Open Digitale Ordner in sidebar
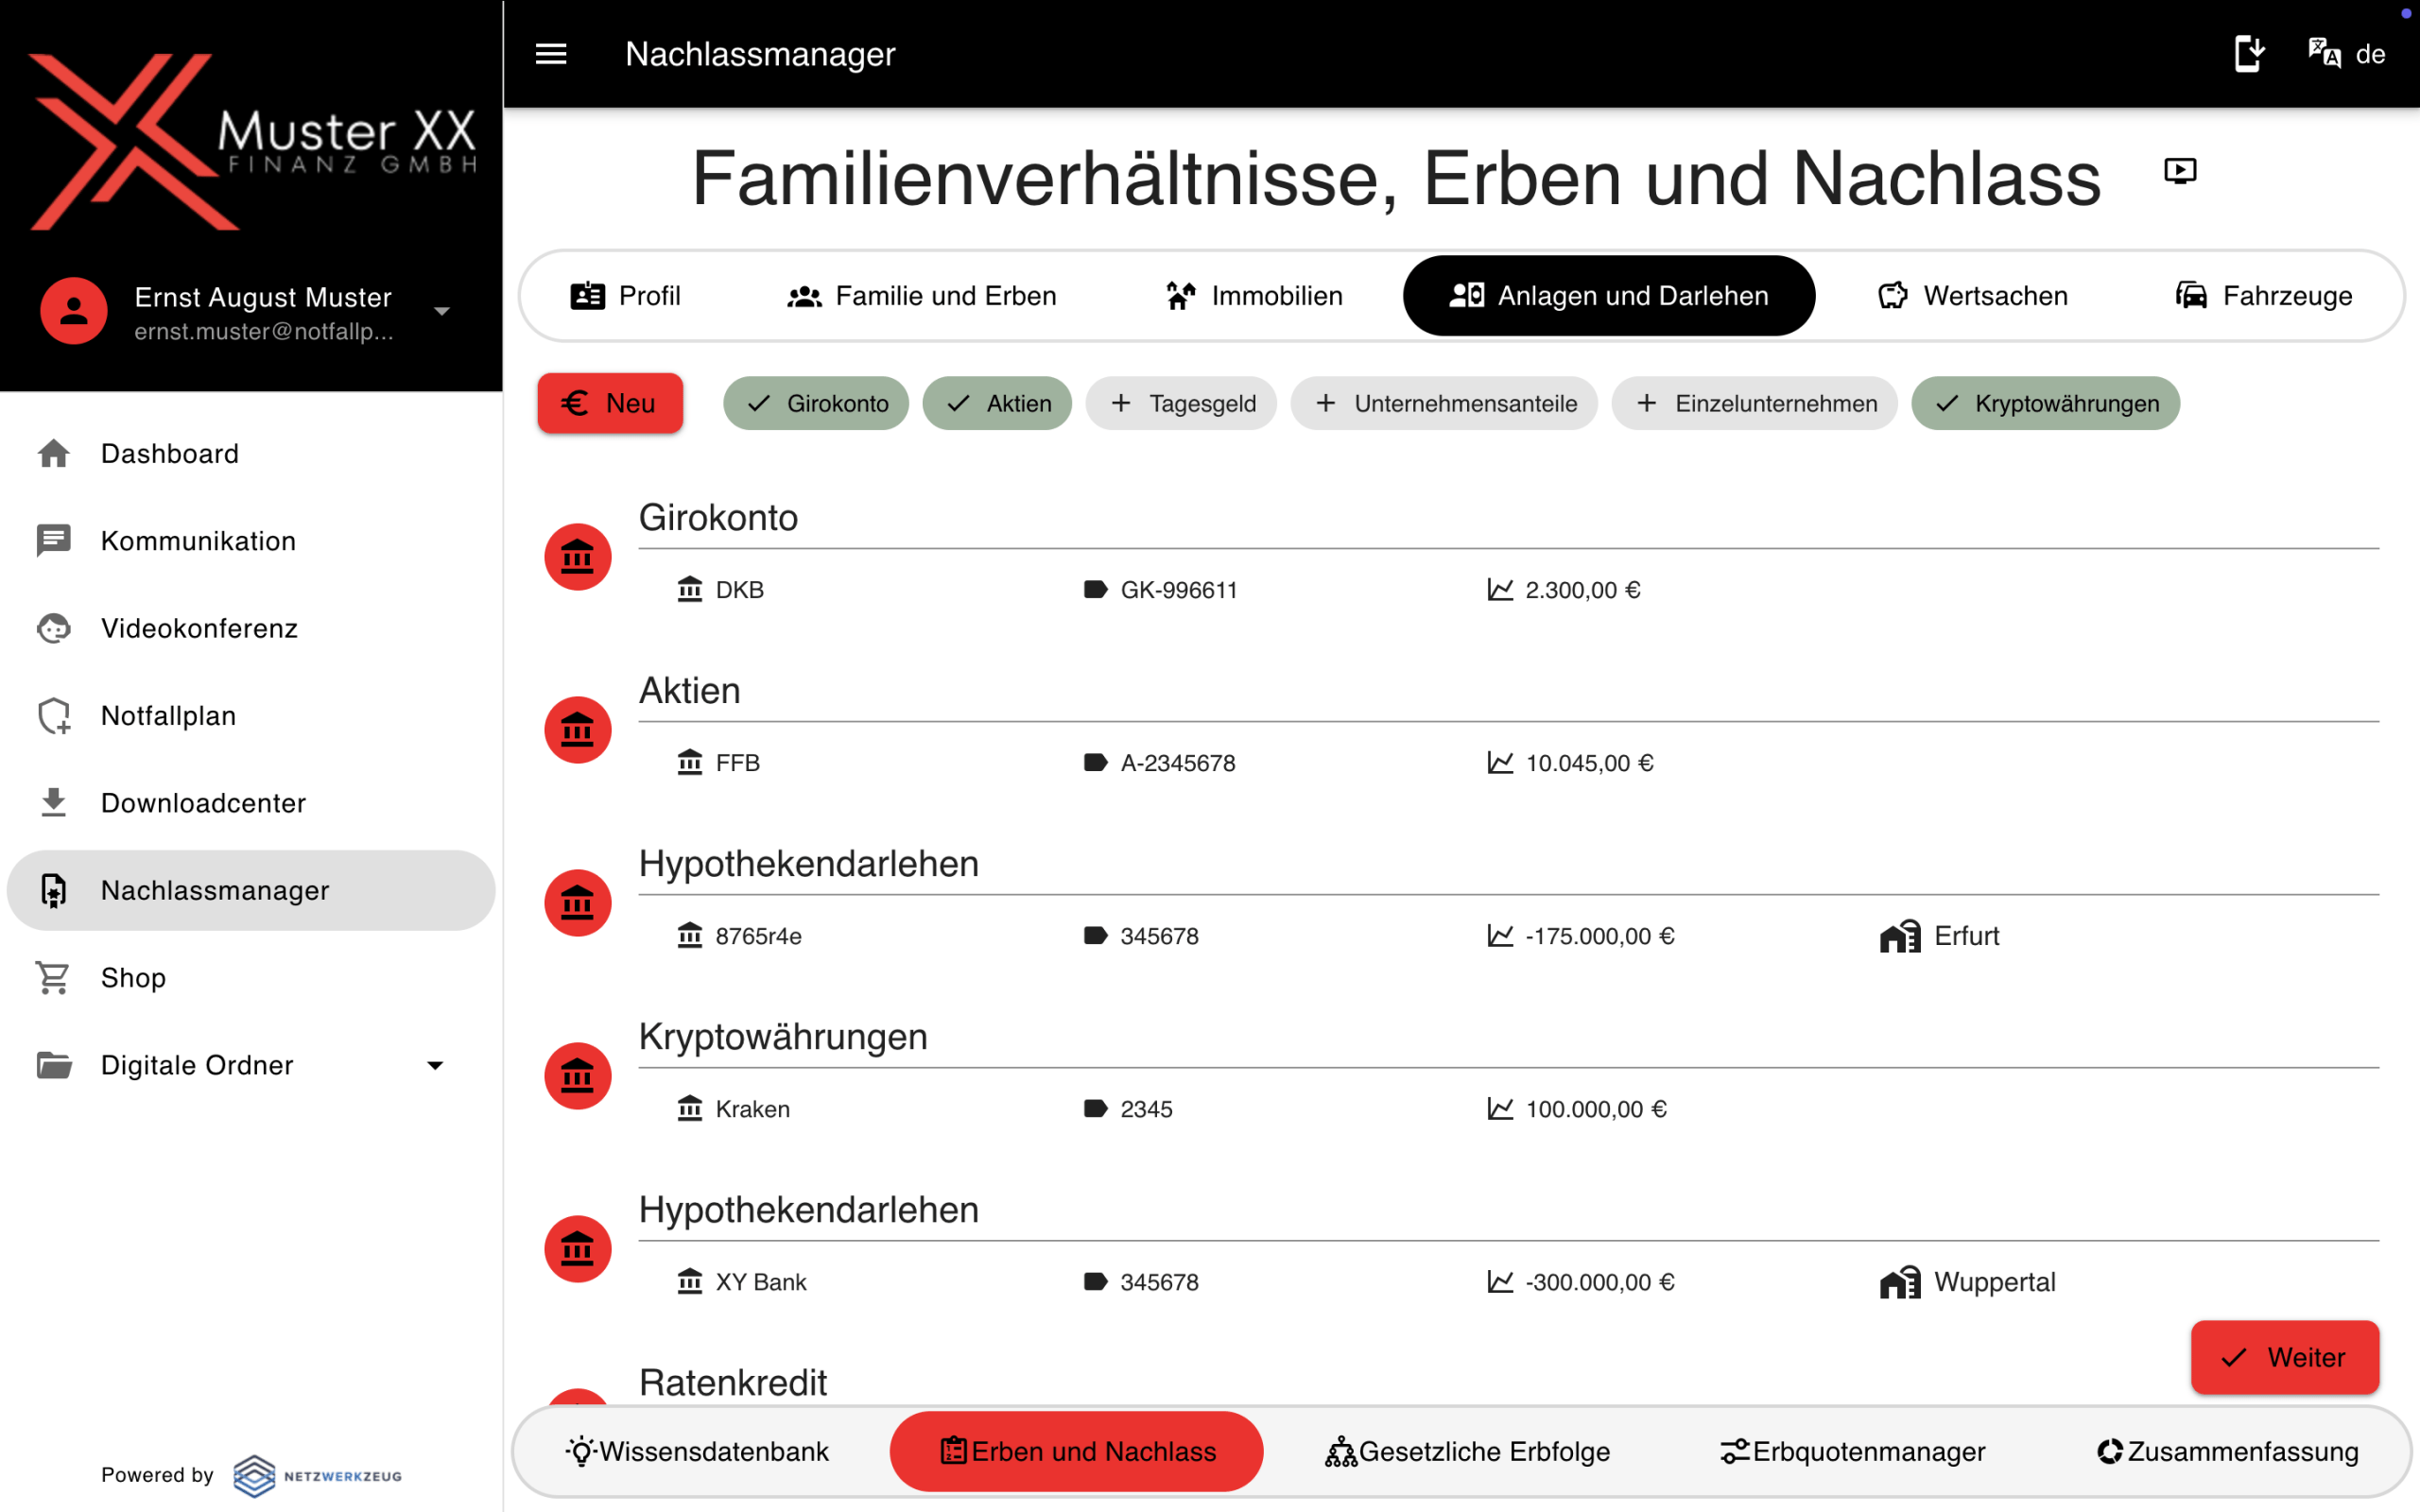2420x1512 pixels. [251, 1065]
